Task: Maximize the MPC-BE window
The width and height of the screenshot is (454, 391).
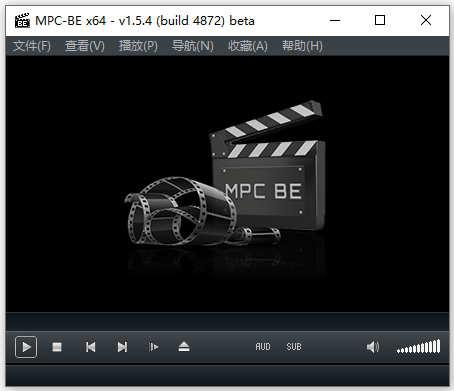Action: click(x=380, y=21)
